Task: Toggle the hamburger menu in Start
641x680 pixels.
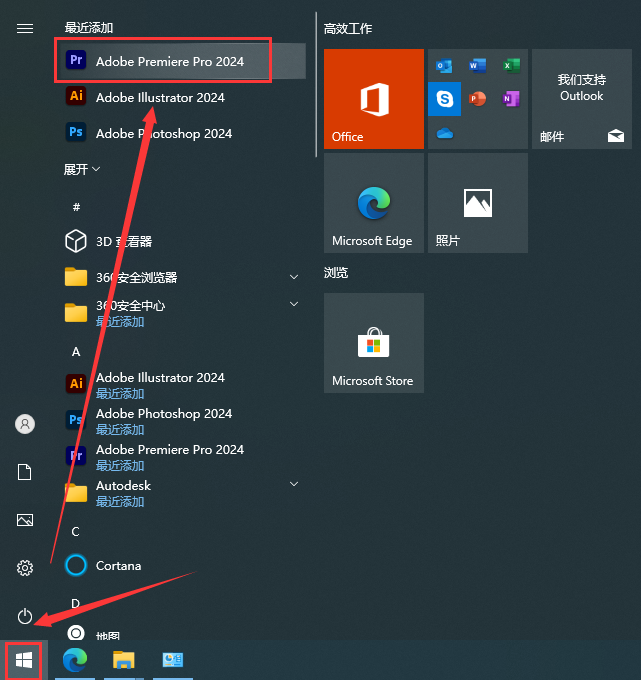Action: (x=25, y=29)
